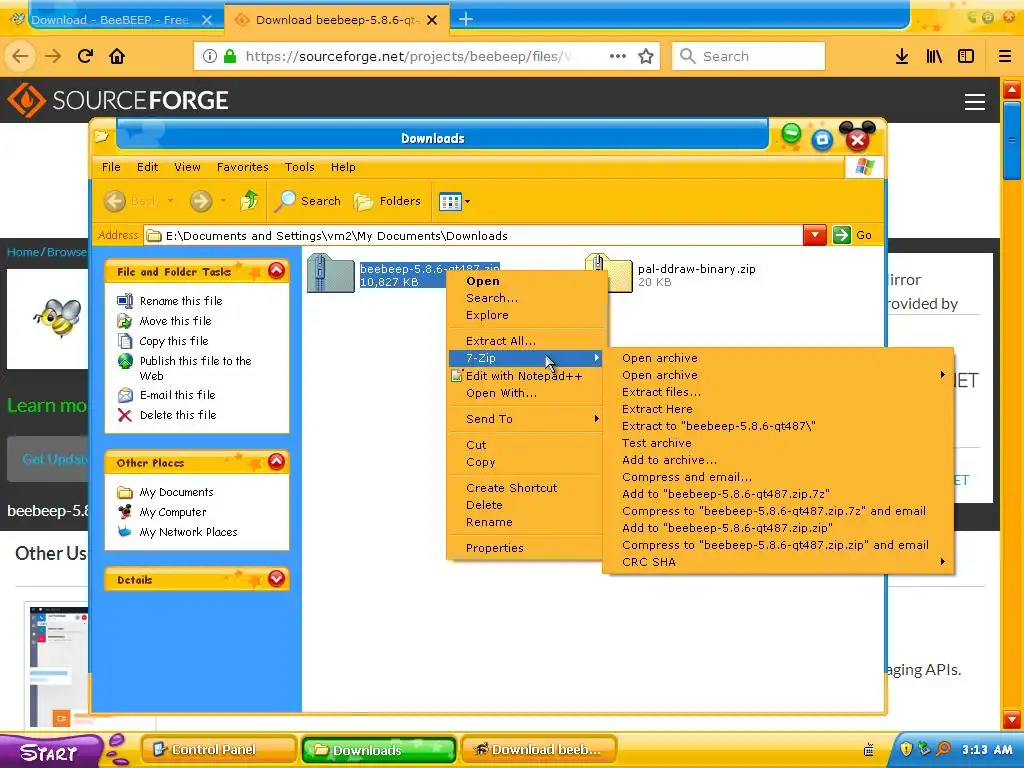Open Firefox library icon

pos(934,56)
